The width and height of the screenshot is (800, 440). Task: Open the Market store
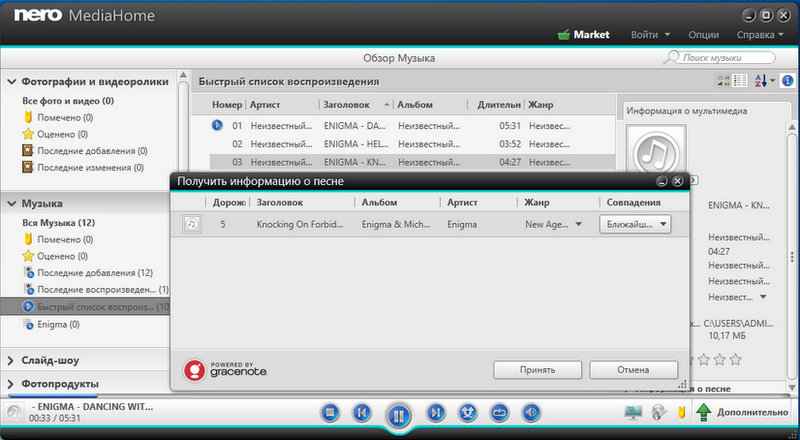(584, 35)
